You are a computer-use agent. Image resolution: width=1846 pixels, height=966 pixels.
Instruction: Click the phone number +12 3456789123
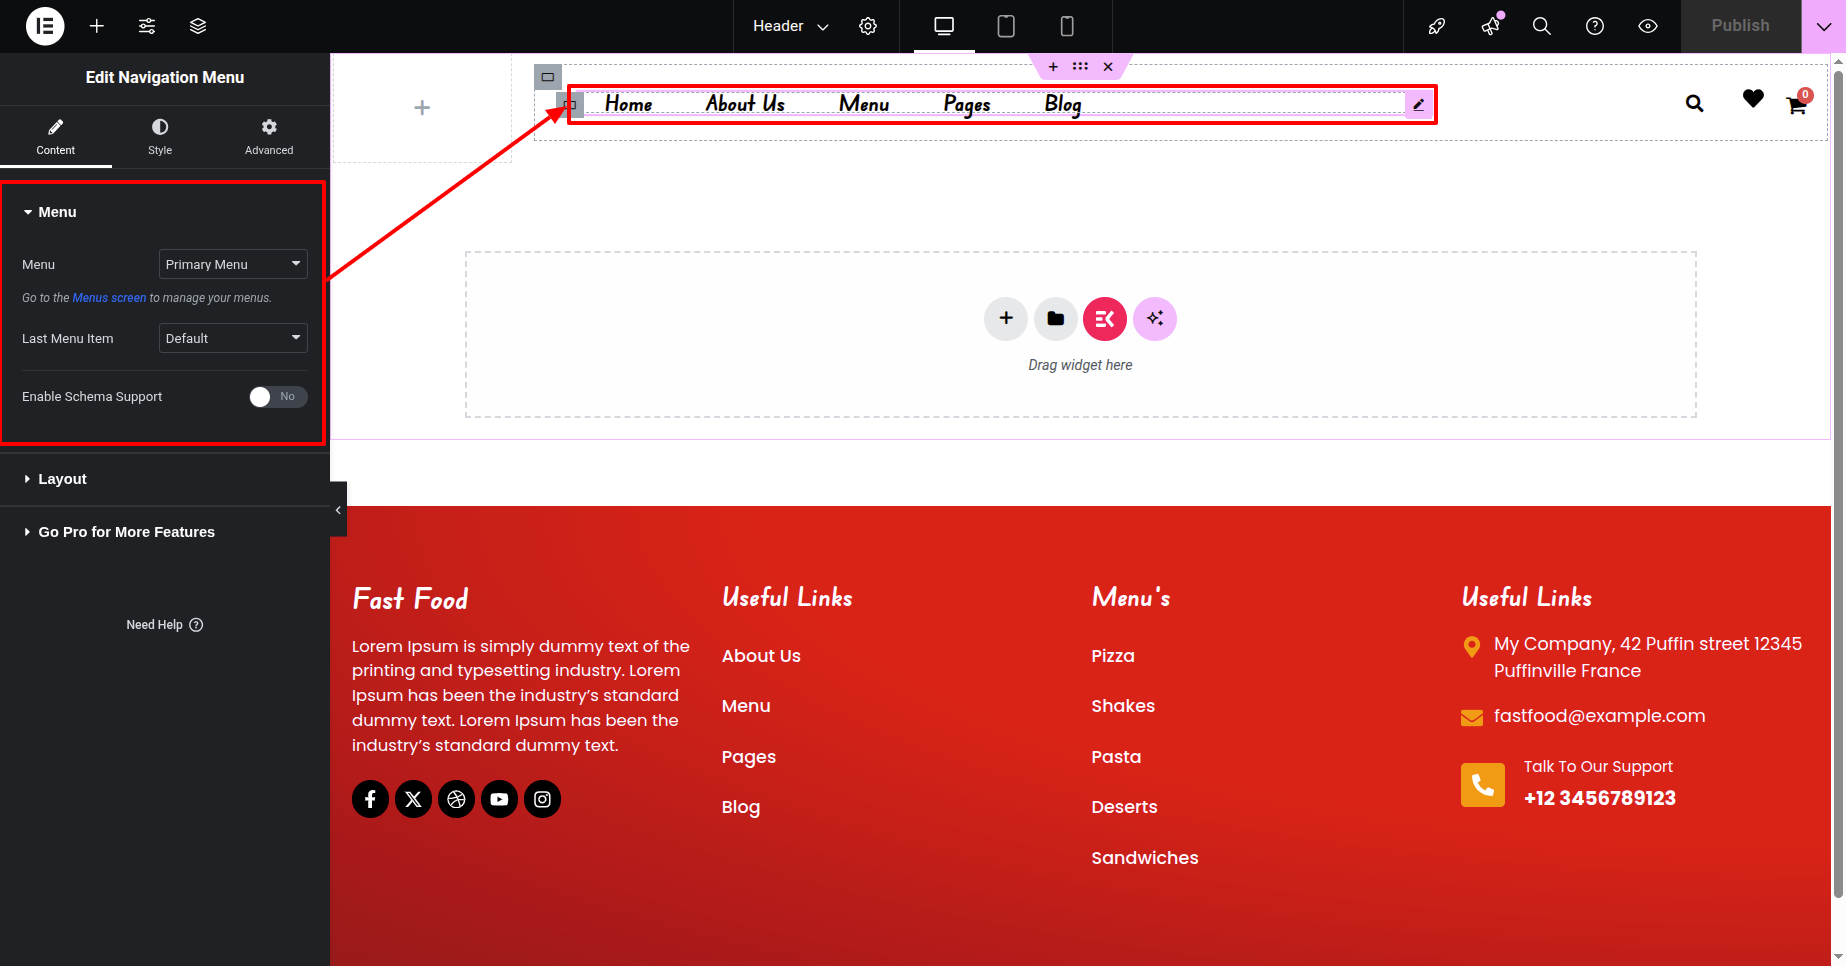(x=1600, y=798)
